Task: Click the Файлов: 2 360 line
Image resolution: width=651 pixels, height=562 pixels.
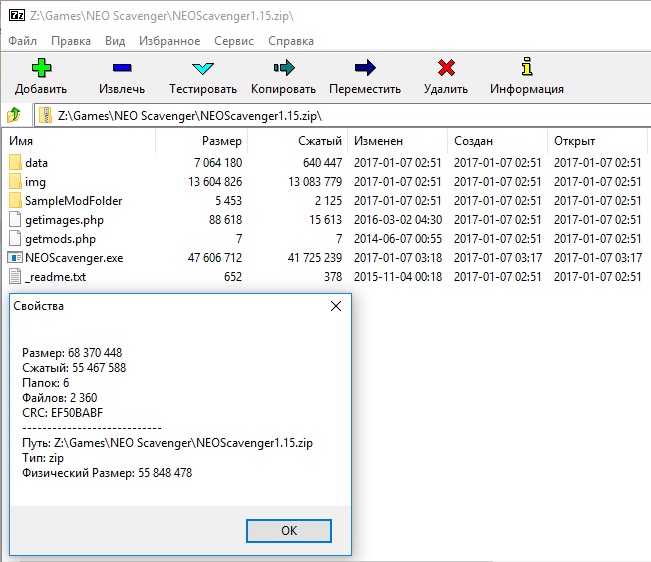Action: coord(59,398)
